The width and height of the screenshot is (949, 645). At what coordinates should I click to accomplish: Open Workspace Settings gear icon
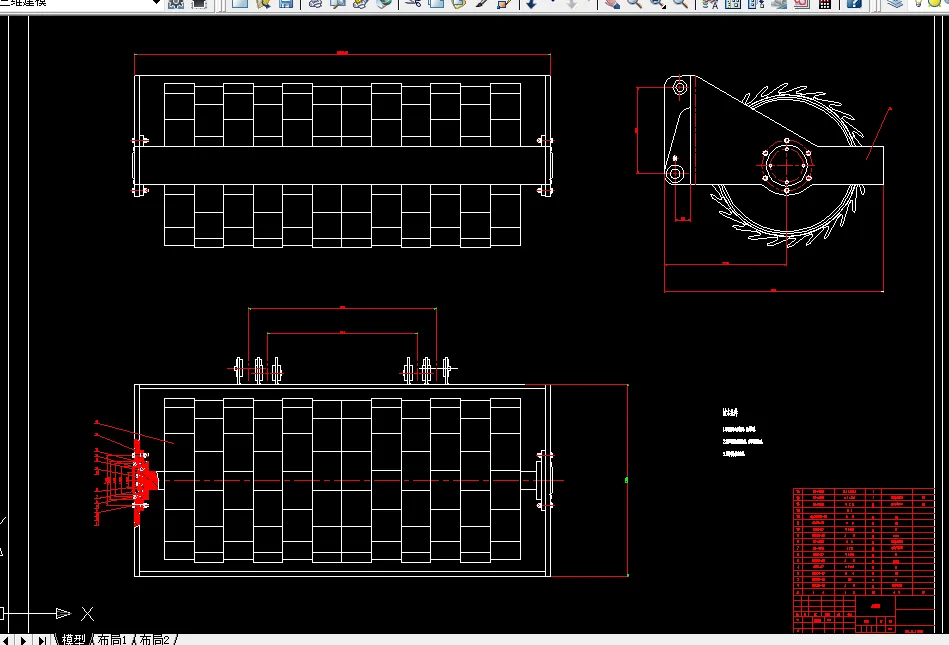176,4
